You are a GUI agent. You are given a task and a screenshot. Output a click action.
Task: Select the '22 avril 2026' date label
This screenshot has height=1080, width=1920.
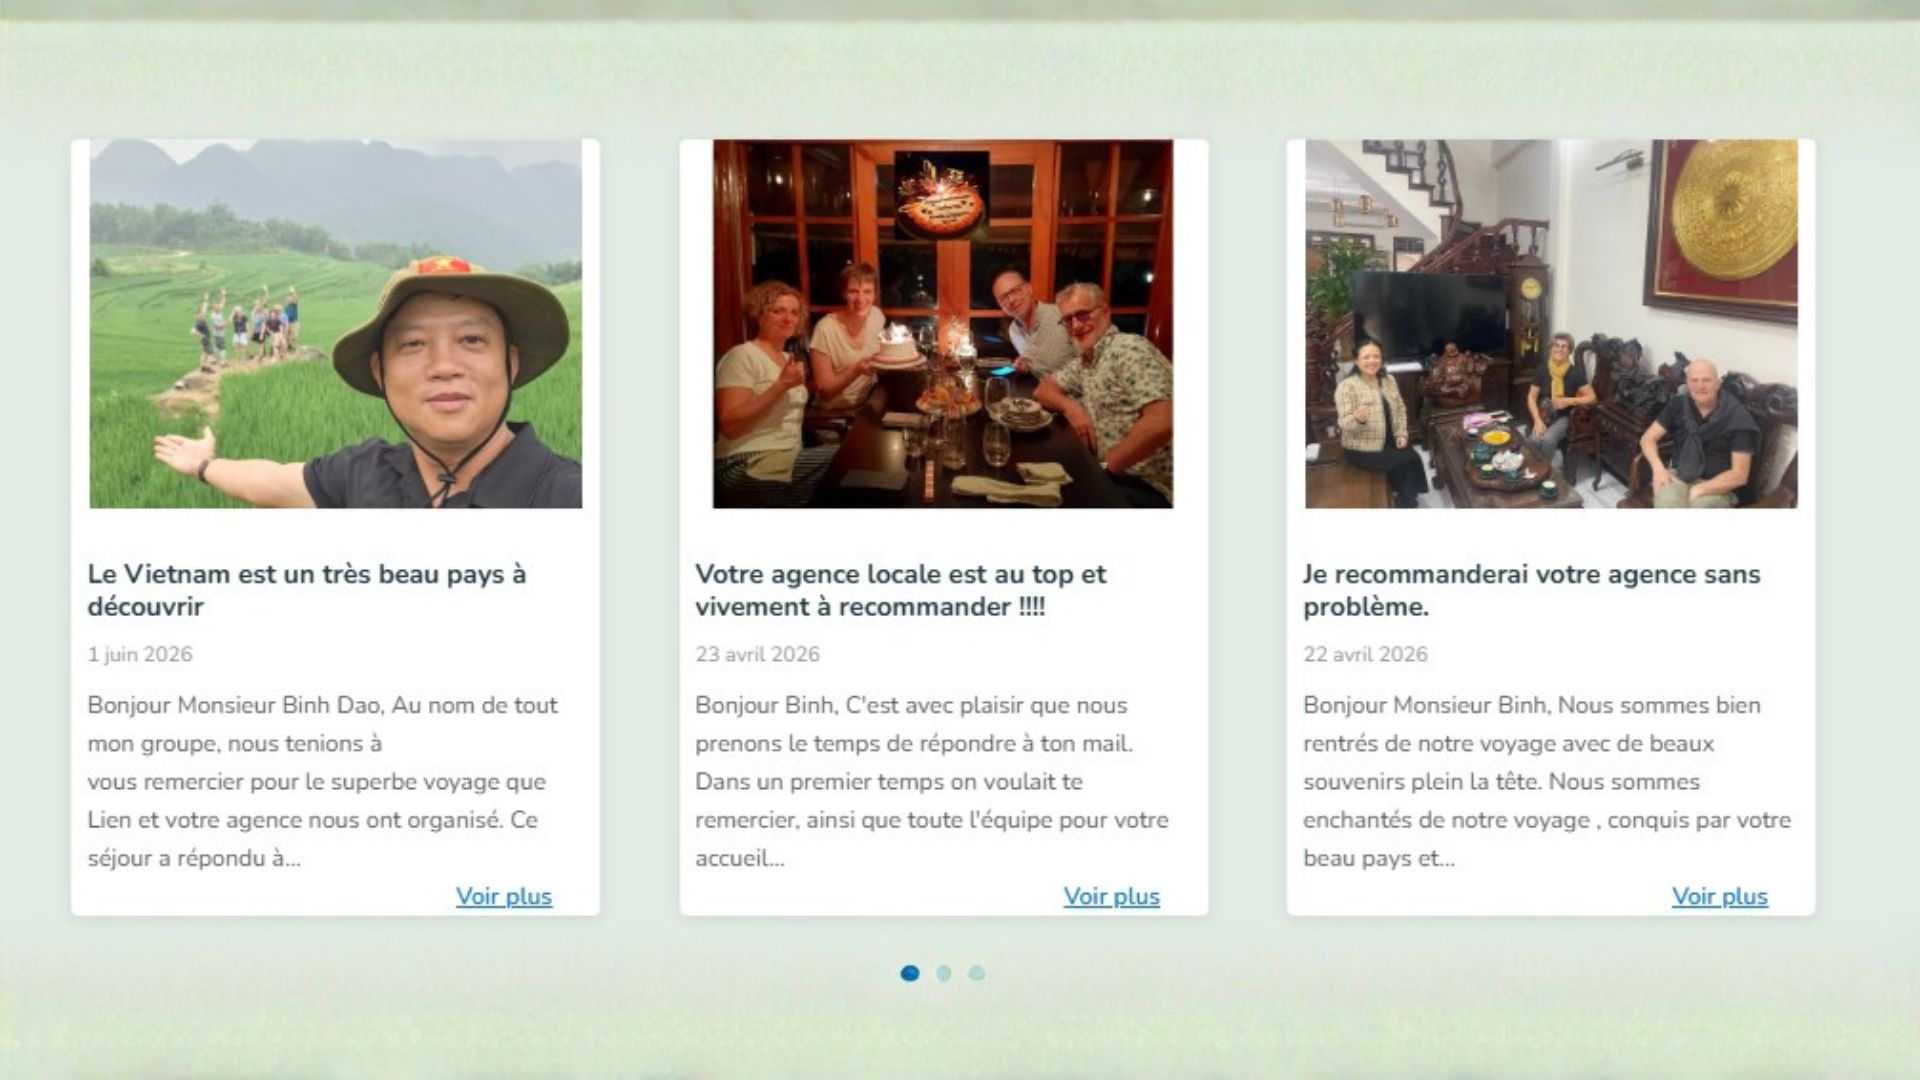tap(1365, 654)
